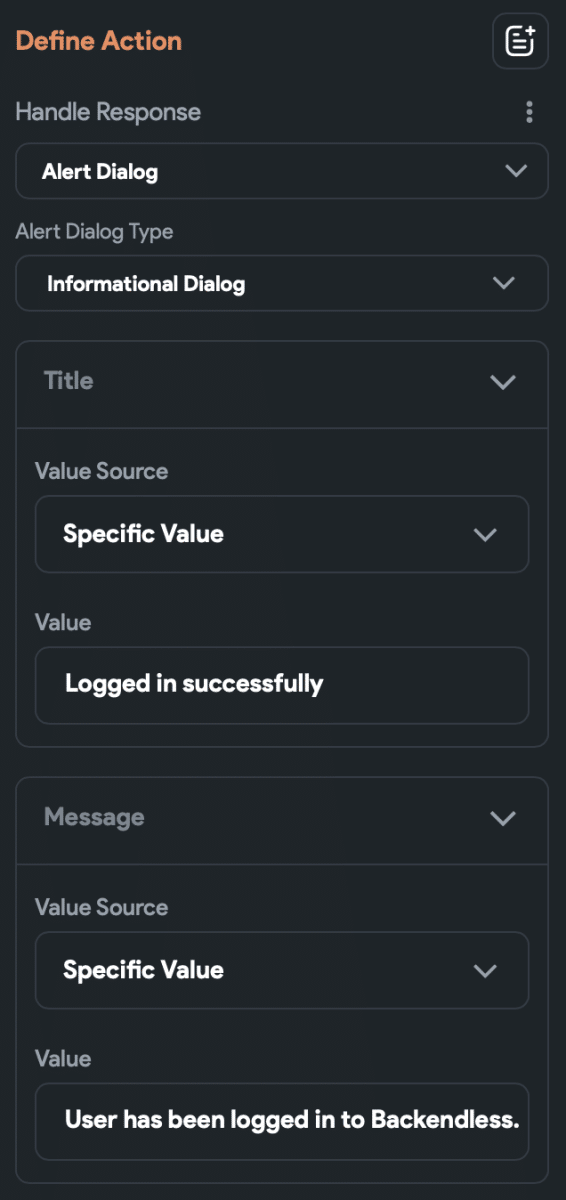Click the Handle Response label
Screen dimensions: 566x1200
click(108, 112)
